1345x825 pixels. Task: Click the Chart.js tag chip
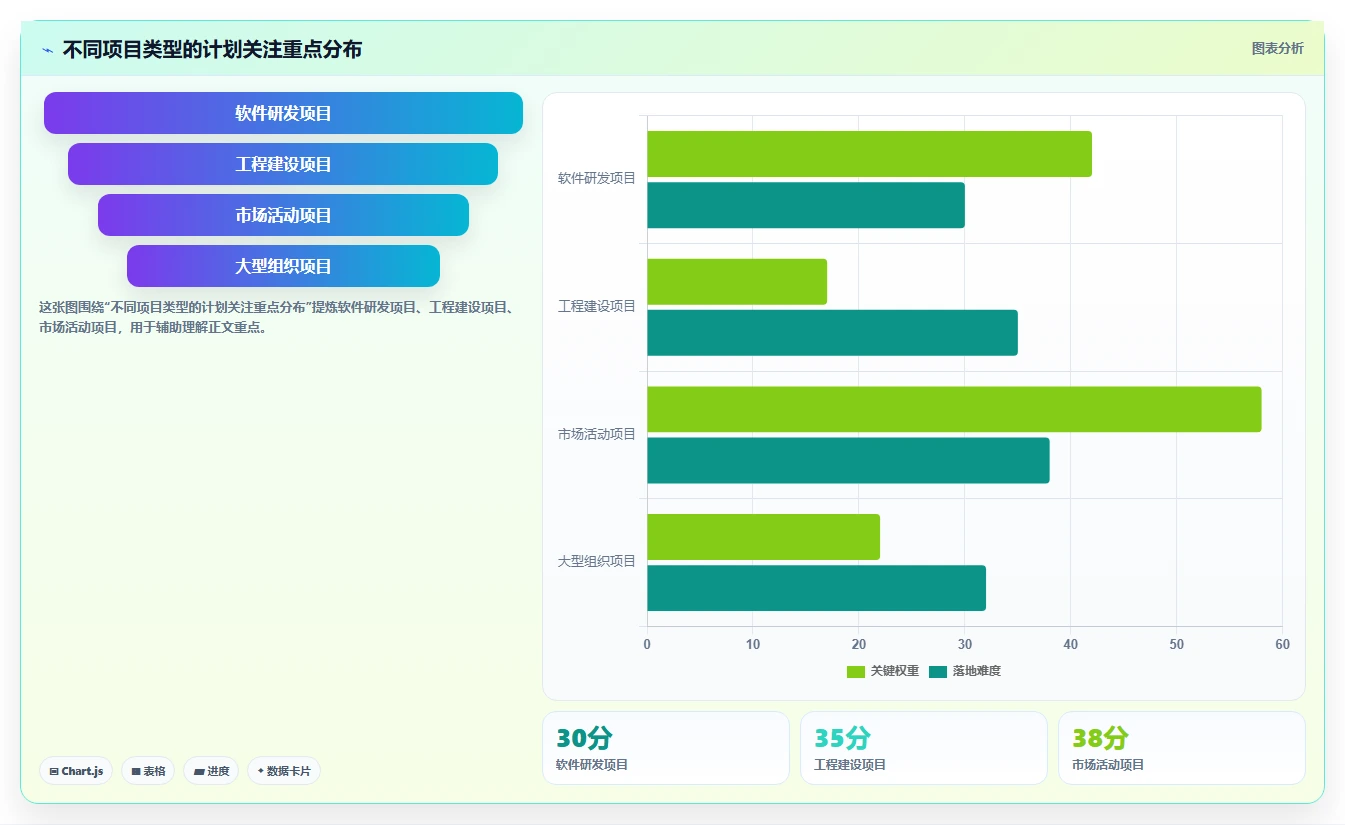(76, 771)
